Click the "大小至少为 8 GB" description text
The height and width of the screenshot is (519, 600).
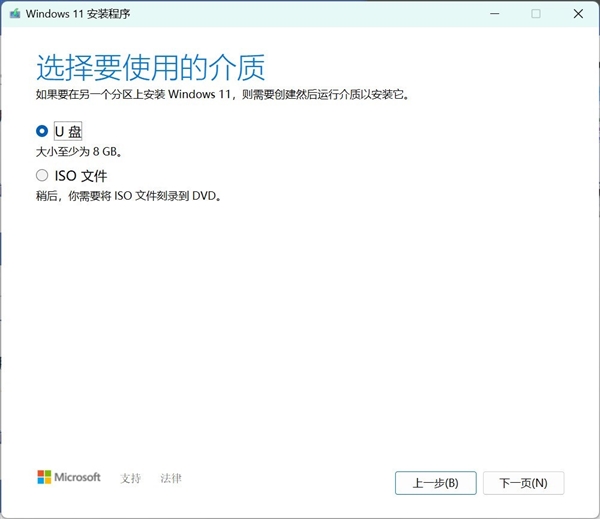point(85,152)
